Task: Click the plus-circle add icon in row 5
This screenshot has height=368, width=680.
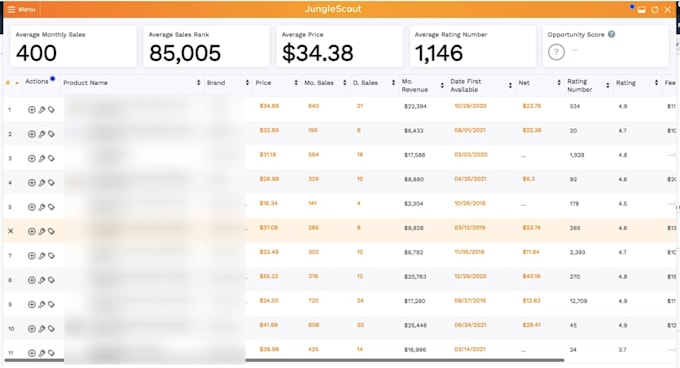Action: [32, 207]
